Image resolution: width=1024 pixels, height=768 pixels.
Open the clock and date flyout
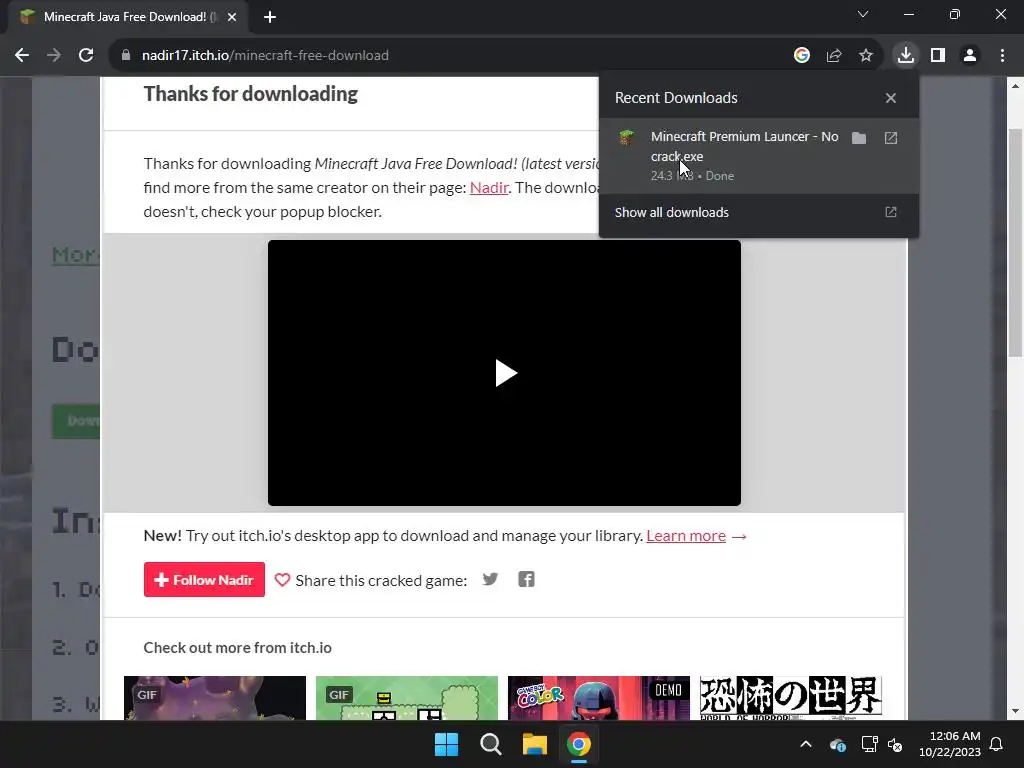(x=950, y=744)
